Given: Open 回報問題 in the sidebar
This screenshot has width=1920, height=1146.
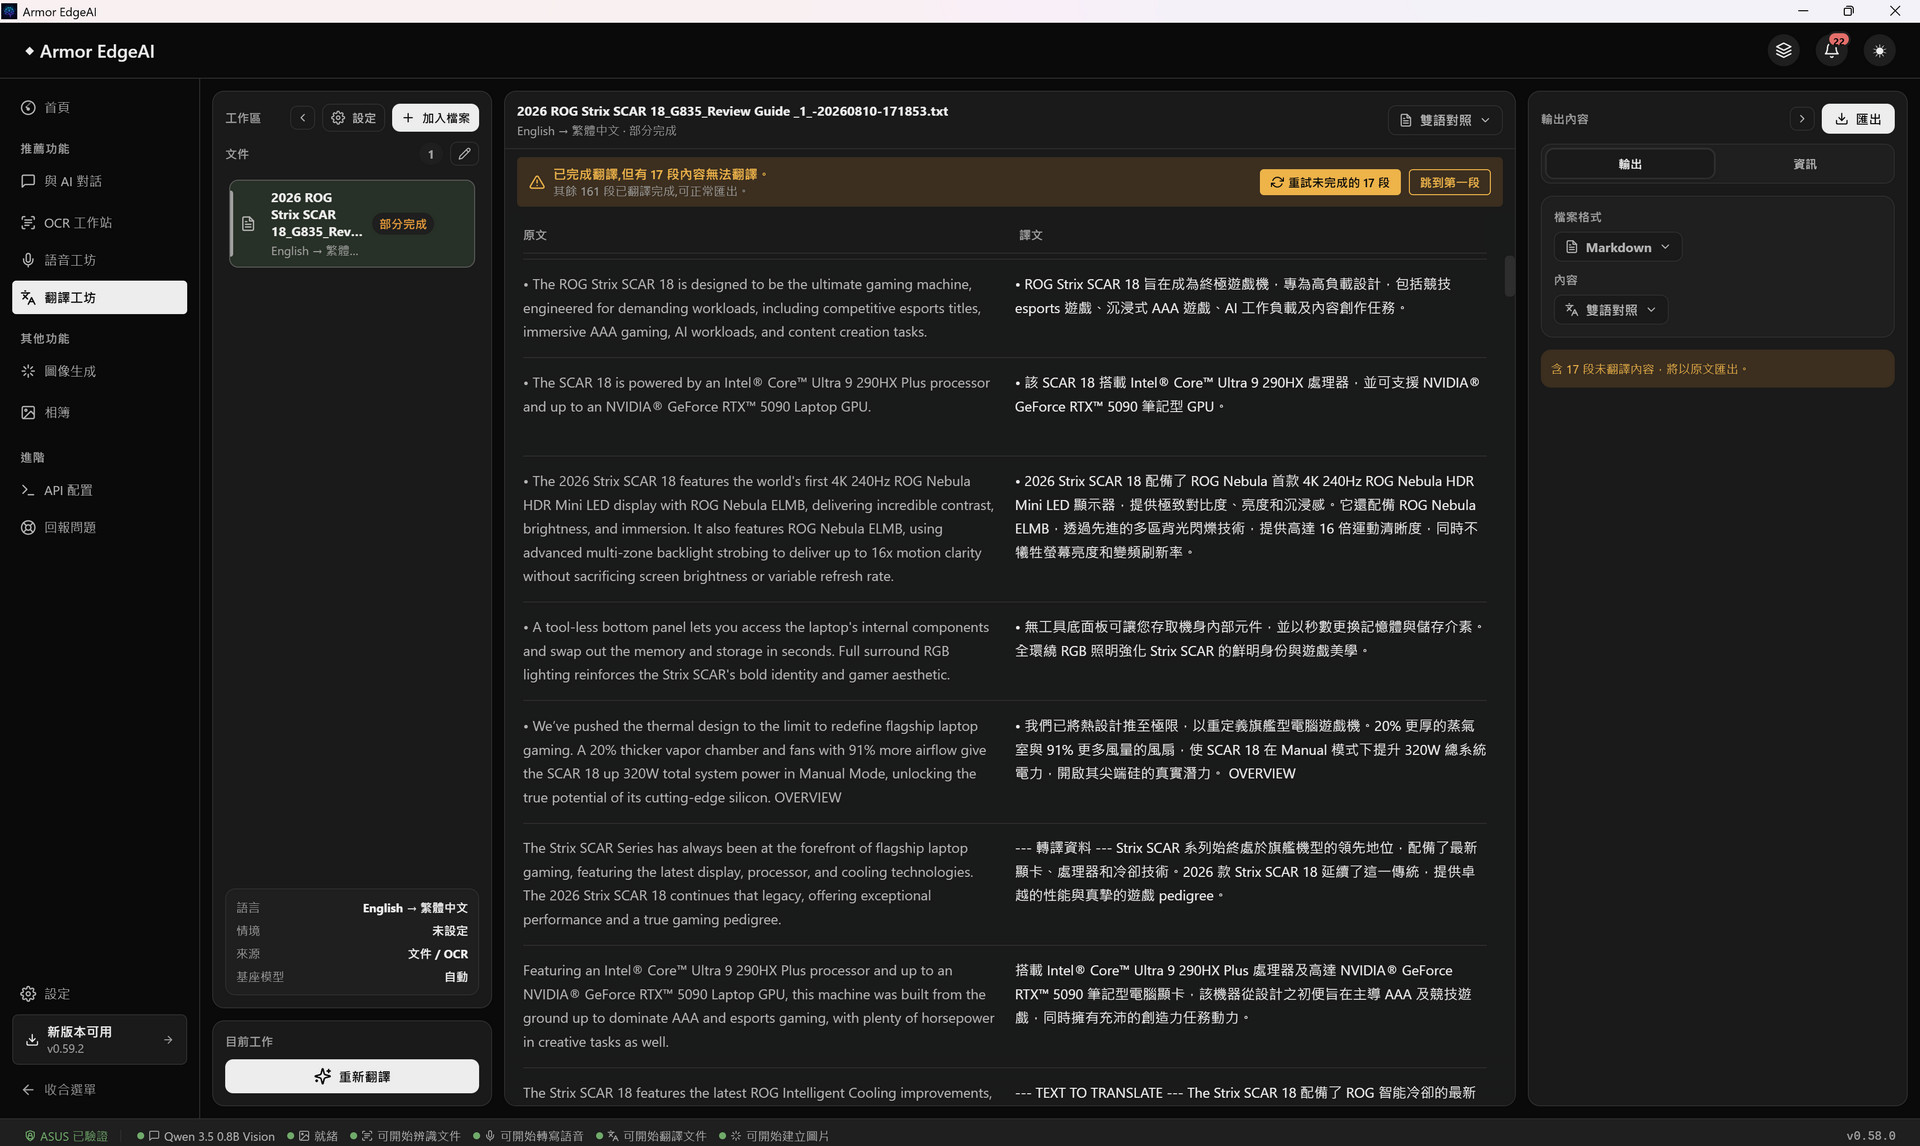Looking at the screenshot, I should tap(99, 527).
